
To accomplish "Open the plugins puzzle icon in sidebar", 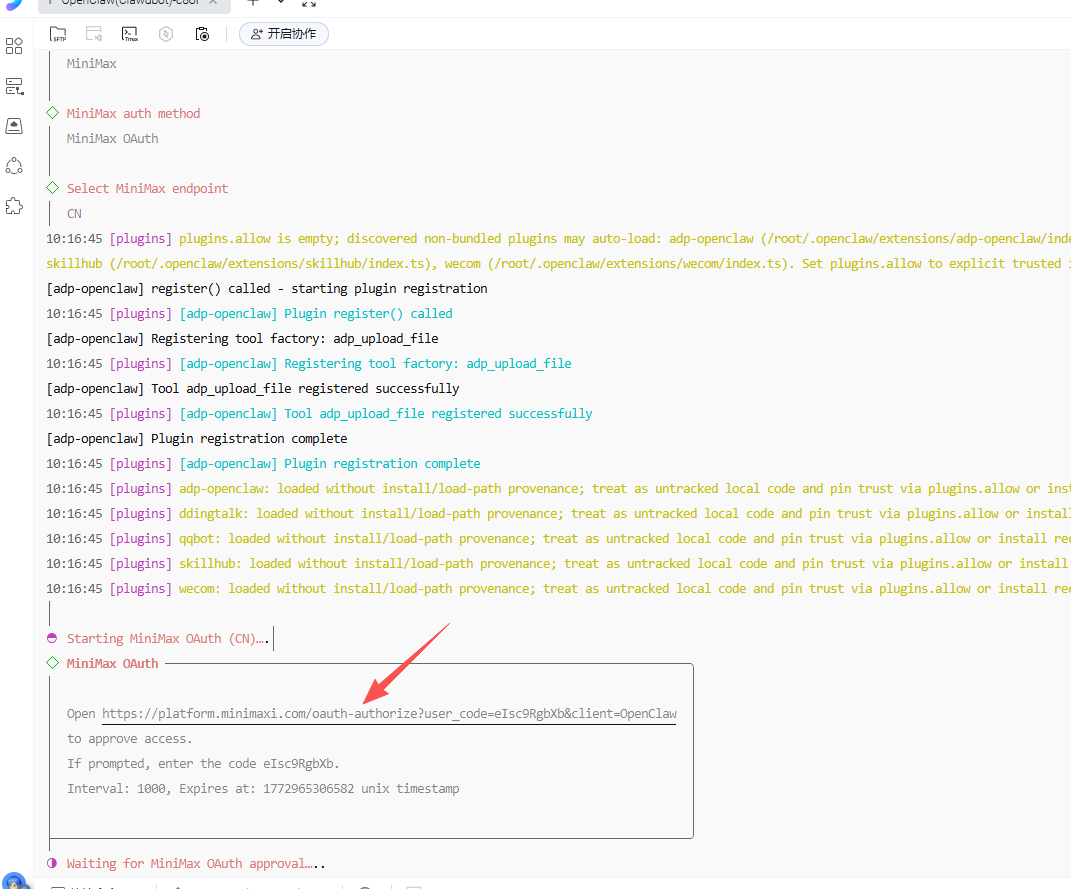I will (14, 206).
